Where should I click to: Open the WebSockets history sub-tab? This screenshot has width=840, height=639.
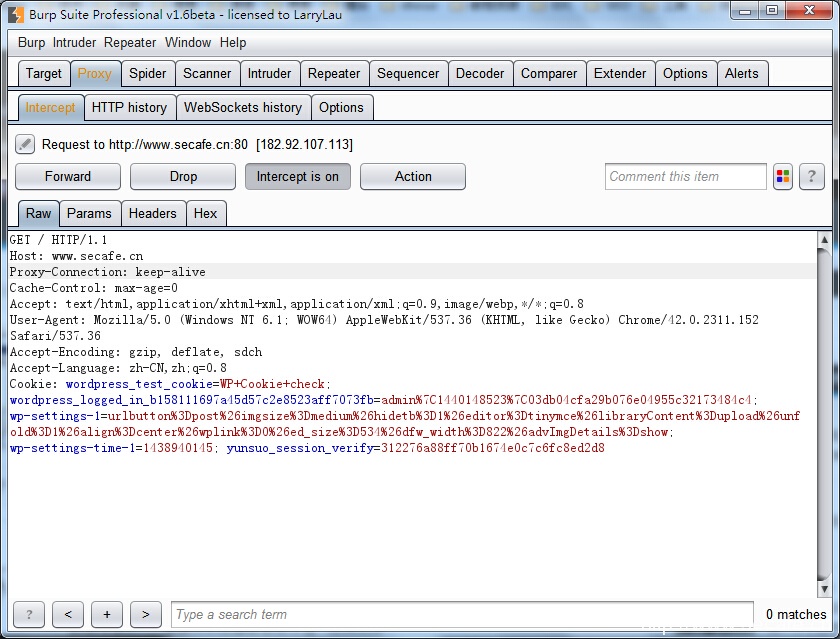point(243,107)
